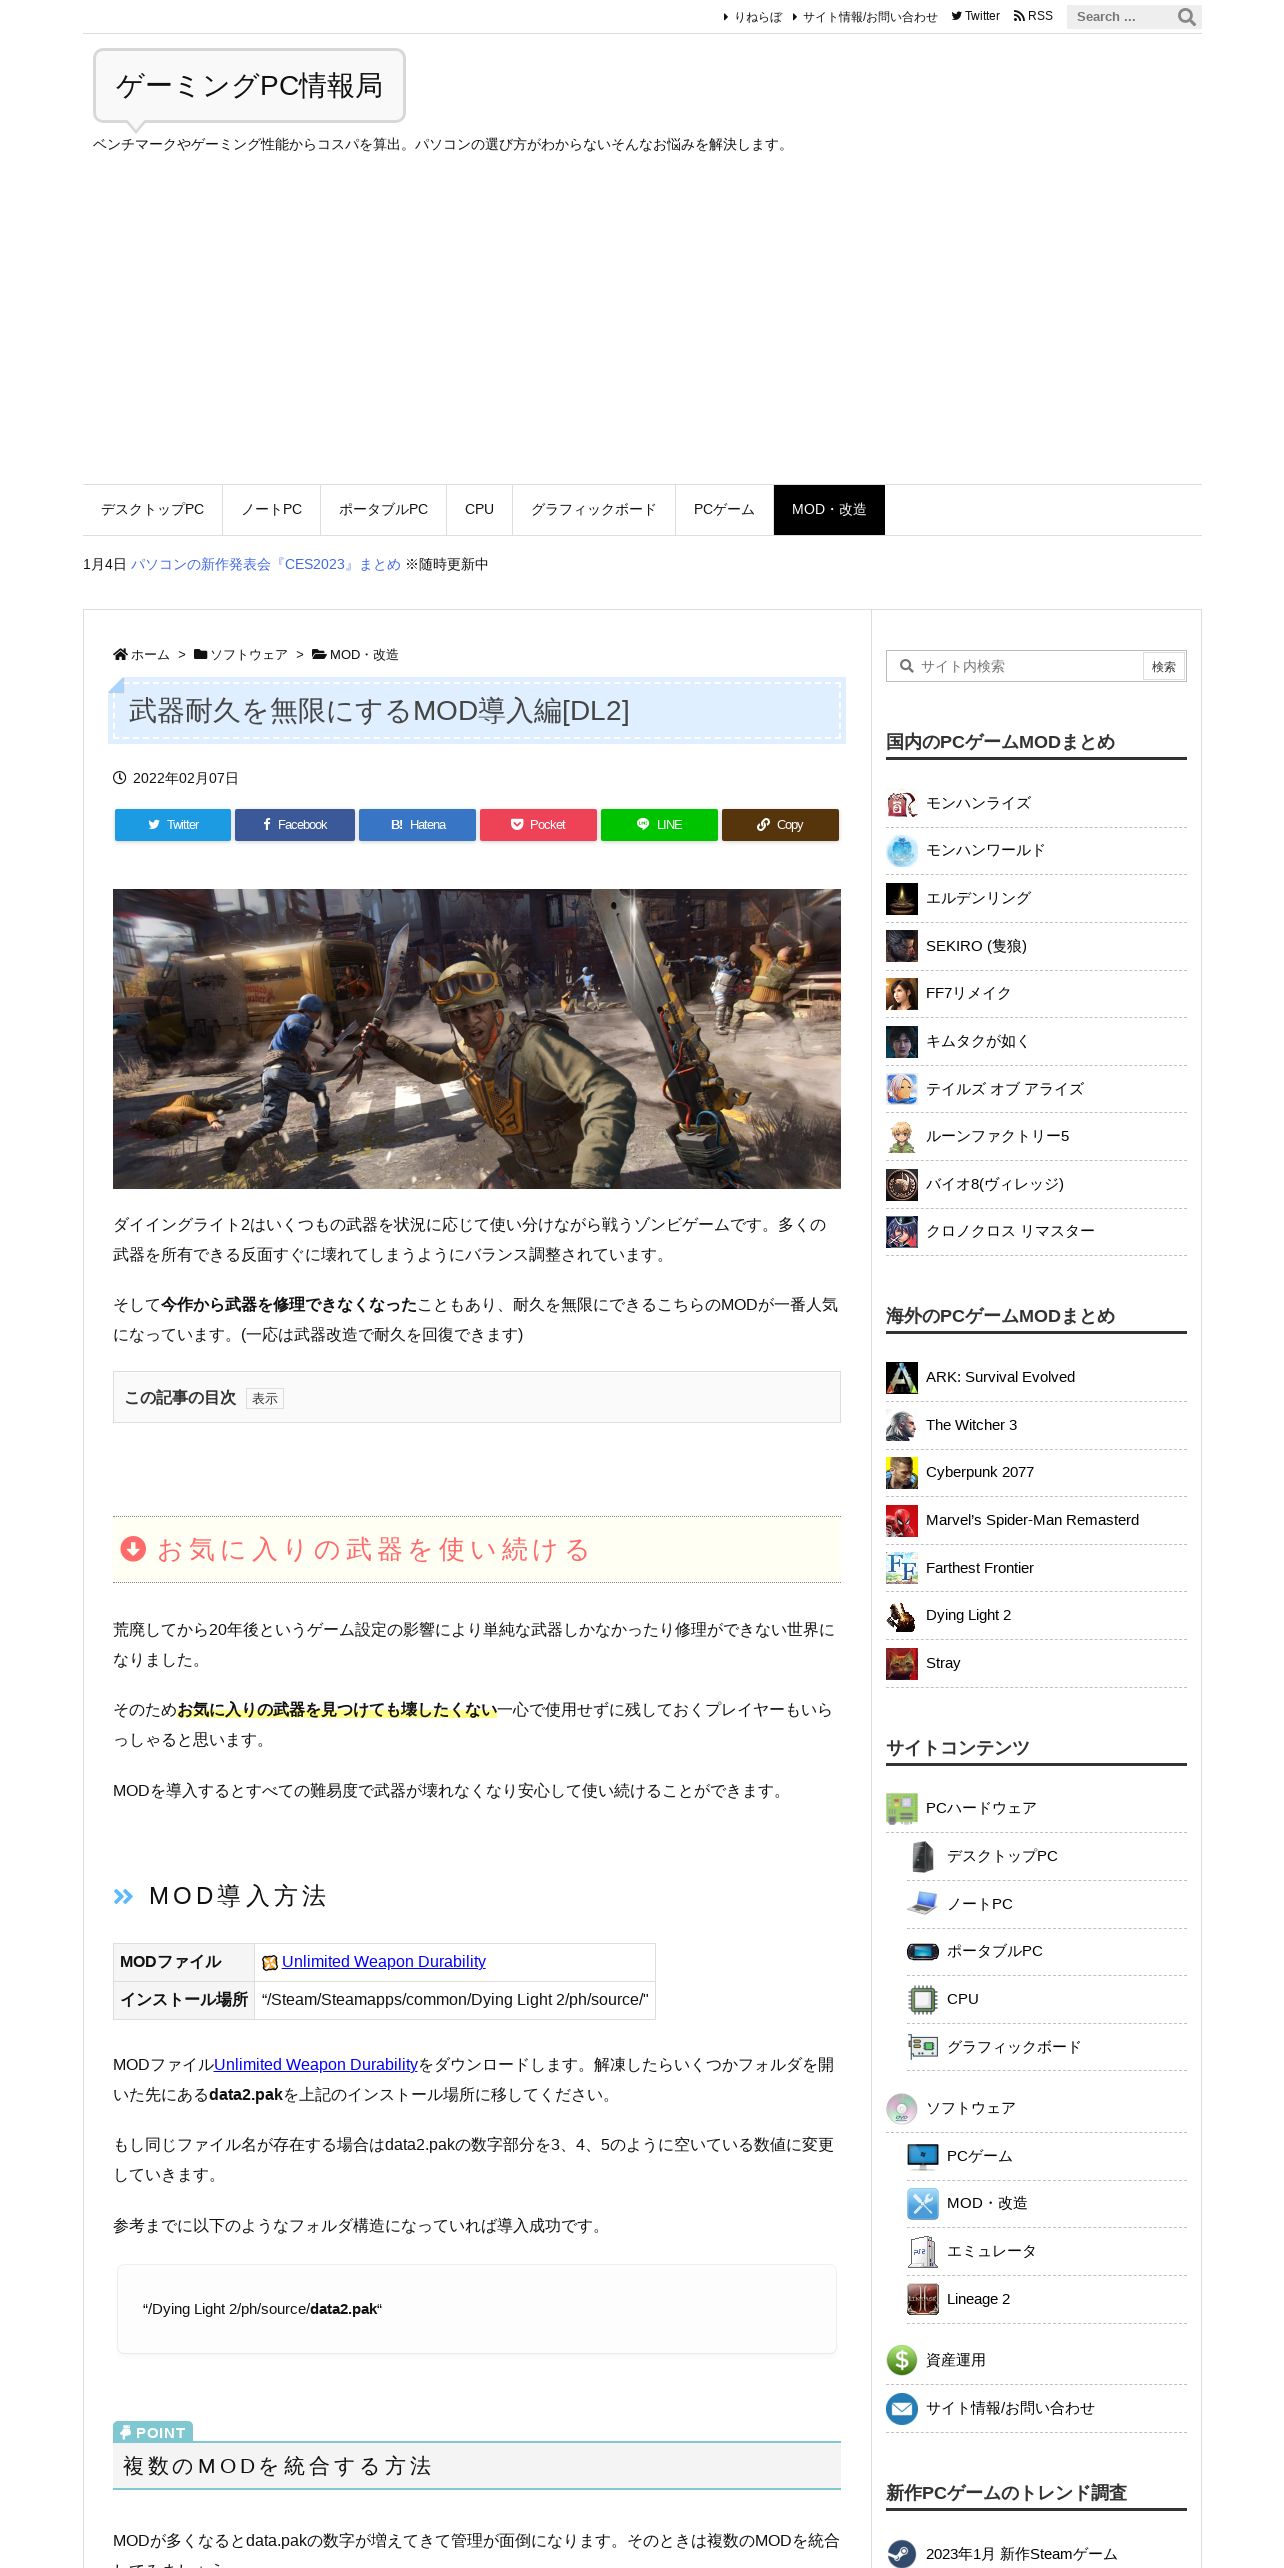Click the ARK: Survival Evolved icon
Screen dimensions: 1284x2568
click(x=901, y=1378)
